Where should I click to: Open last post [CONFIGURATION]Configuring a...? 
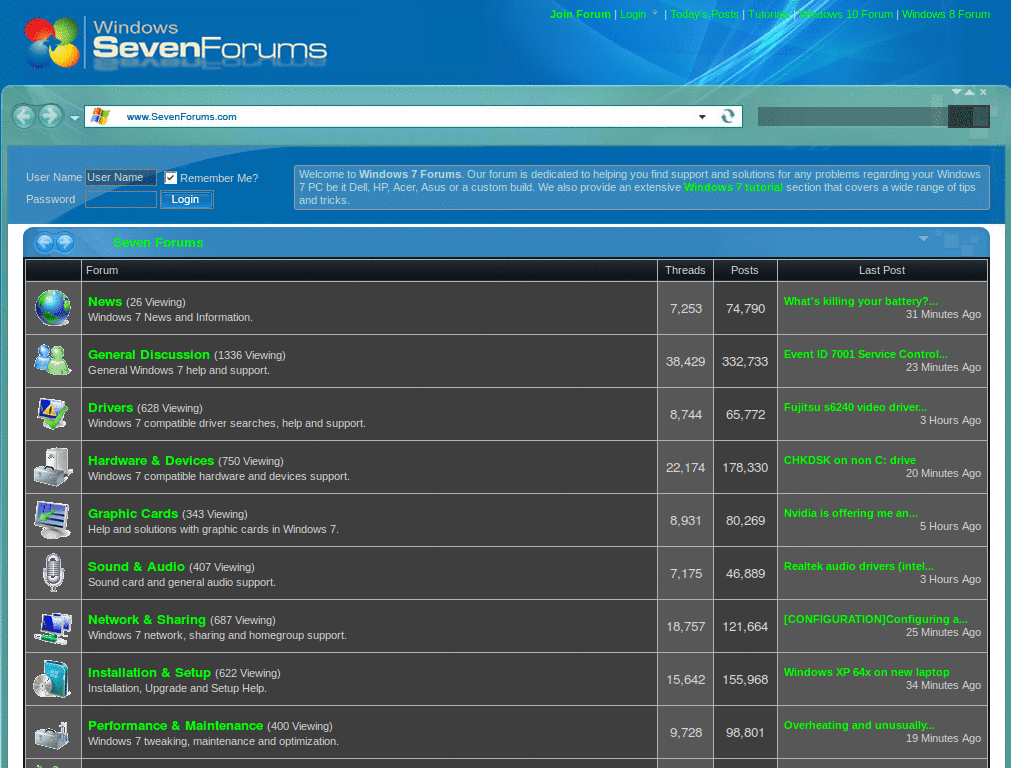tap(876, 618)
